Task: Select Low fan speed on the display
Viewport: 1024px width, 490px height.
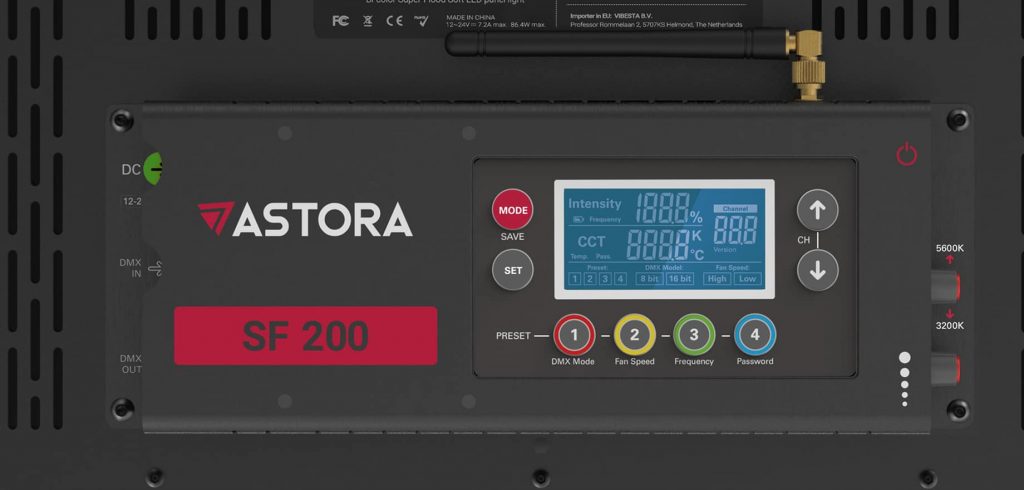Action: [x=747, y=279]
